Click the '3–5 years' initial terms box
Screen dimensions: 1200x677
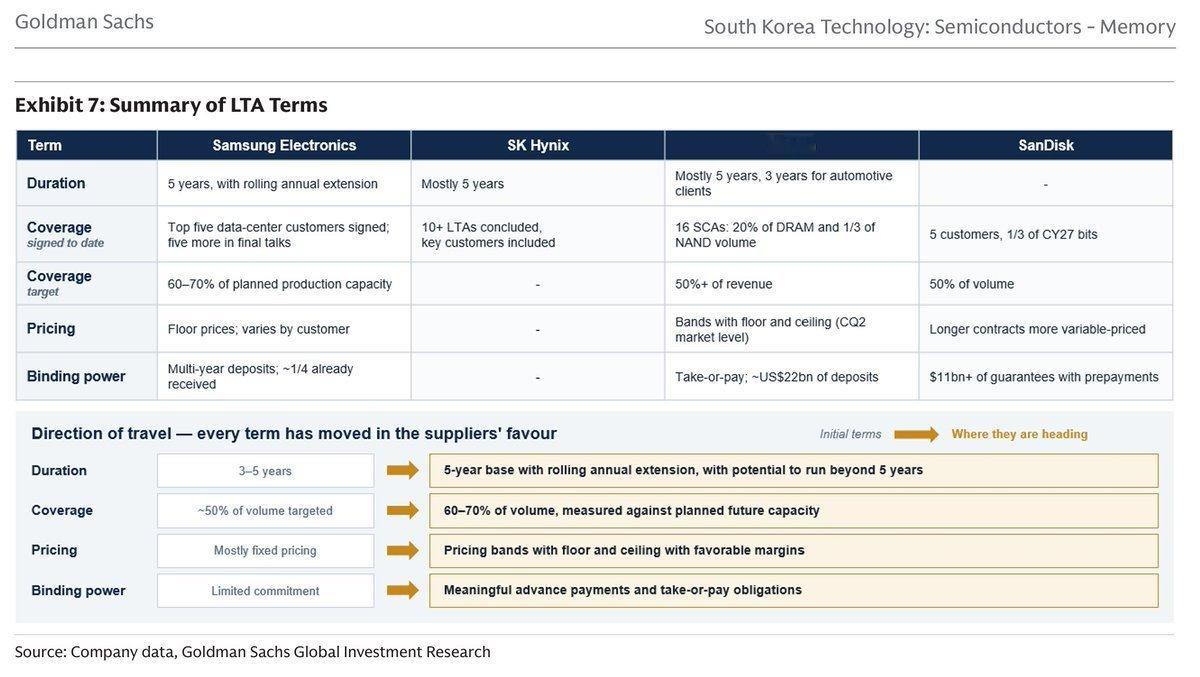266,470
